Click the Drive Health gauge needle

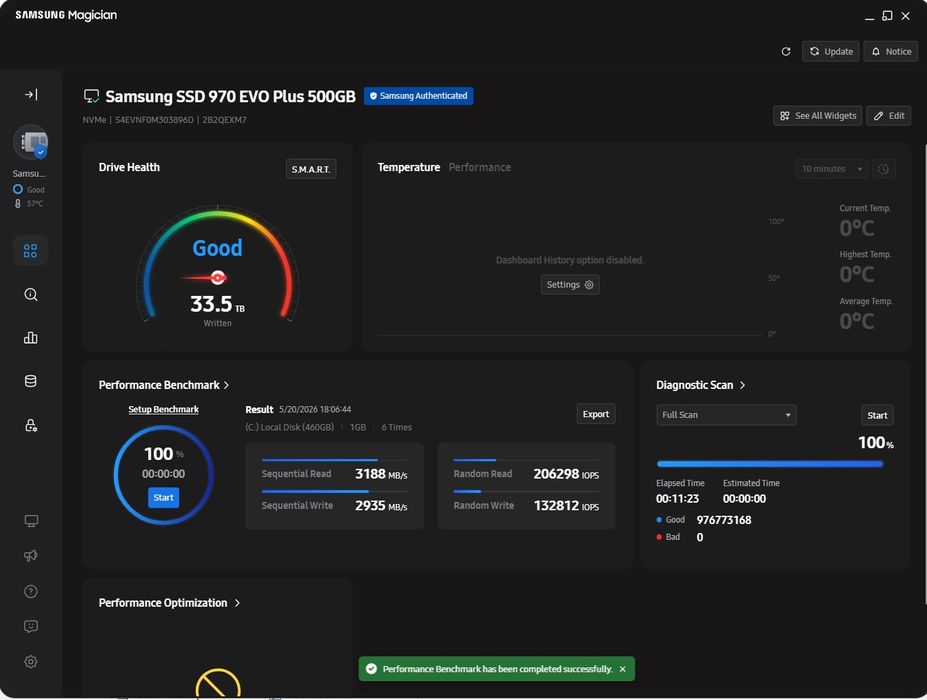(x=205, y=277)
